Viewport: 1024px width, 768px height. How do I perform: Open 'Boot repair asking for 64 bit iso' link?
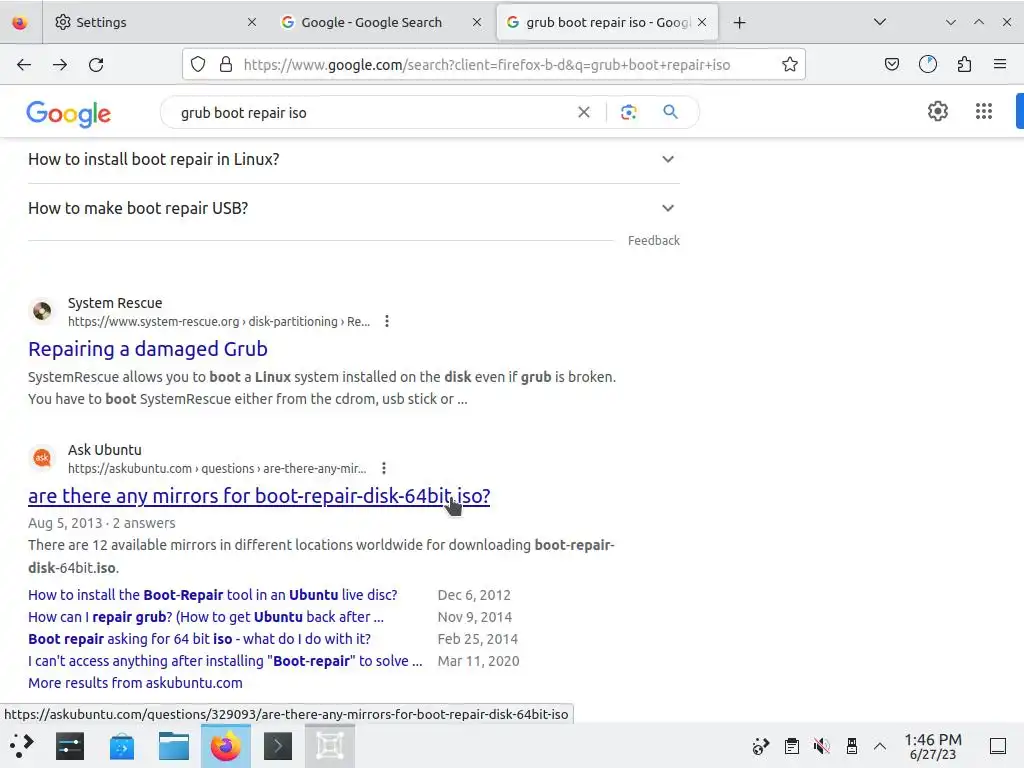(x=199, y=639)
